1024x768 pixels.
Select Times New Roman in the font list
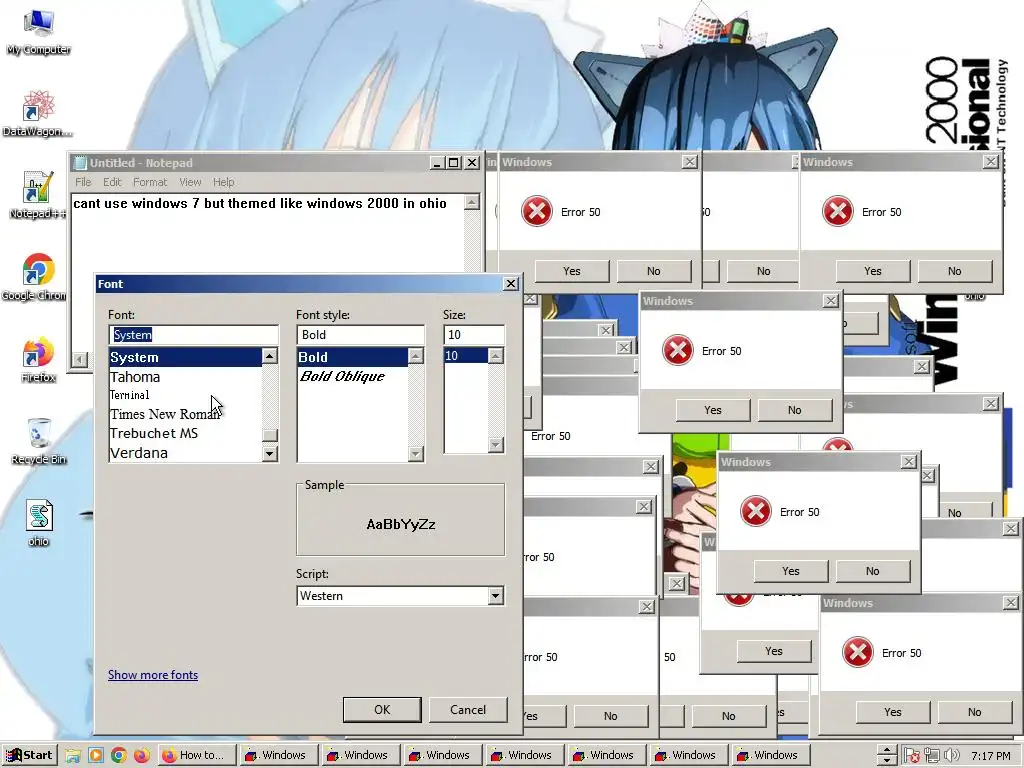pos(185,414)
